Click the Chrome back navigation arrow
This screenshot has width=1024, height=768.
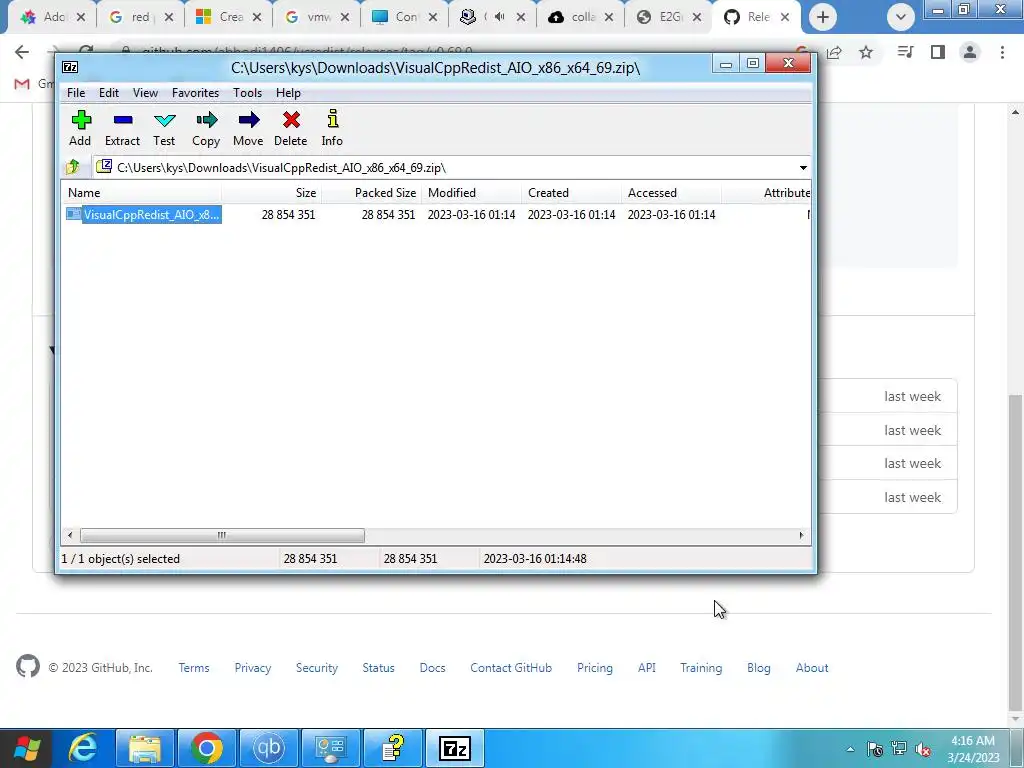(x=22, y=52)
